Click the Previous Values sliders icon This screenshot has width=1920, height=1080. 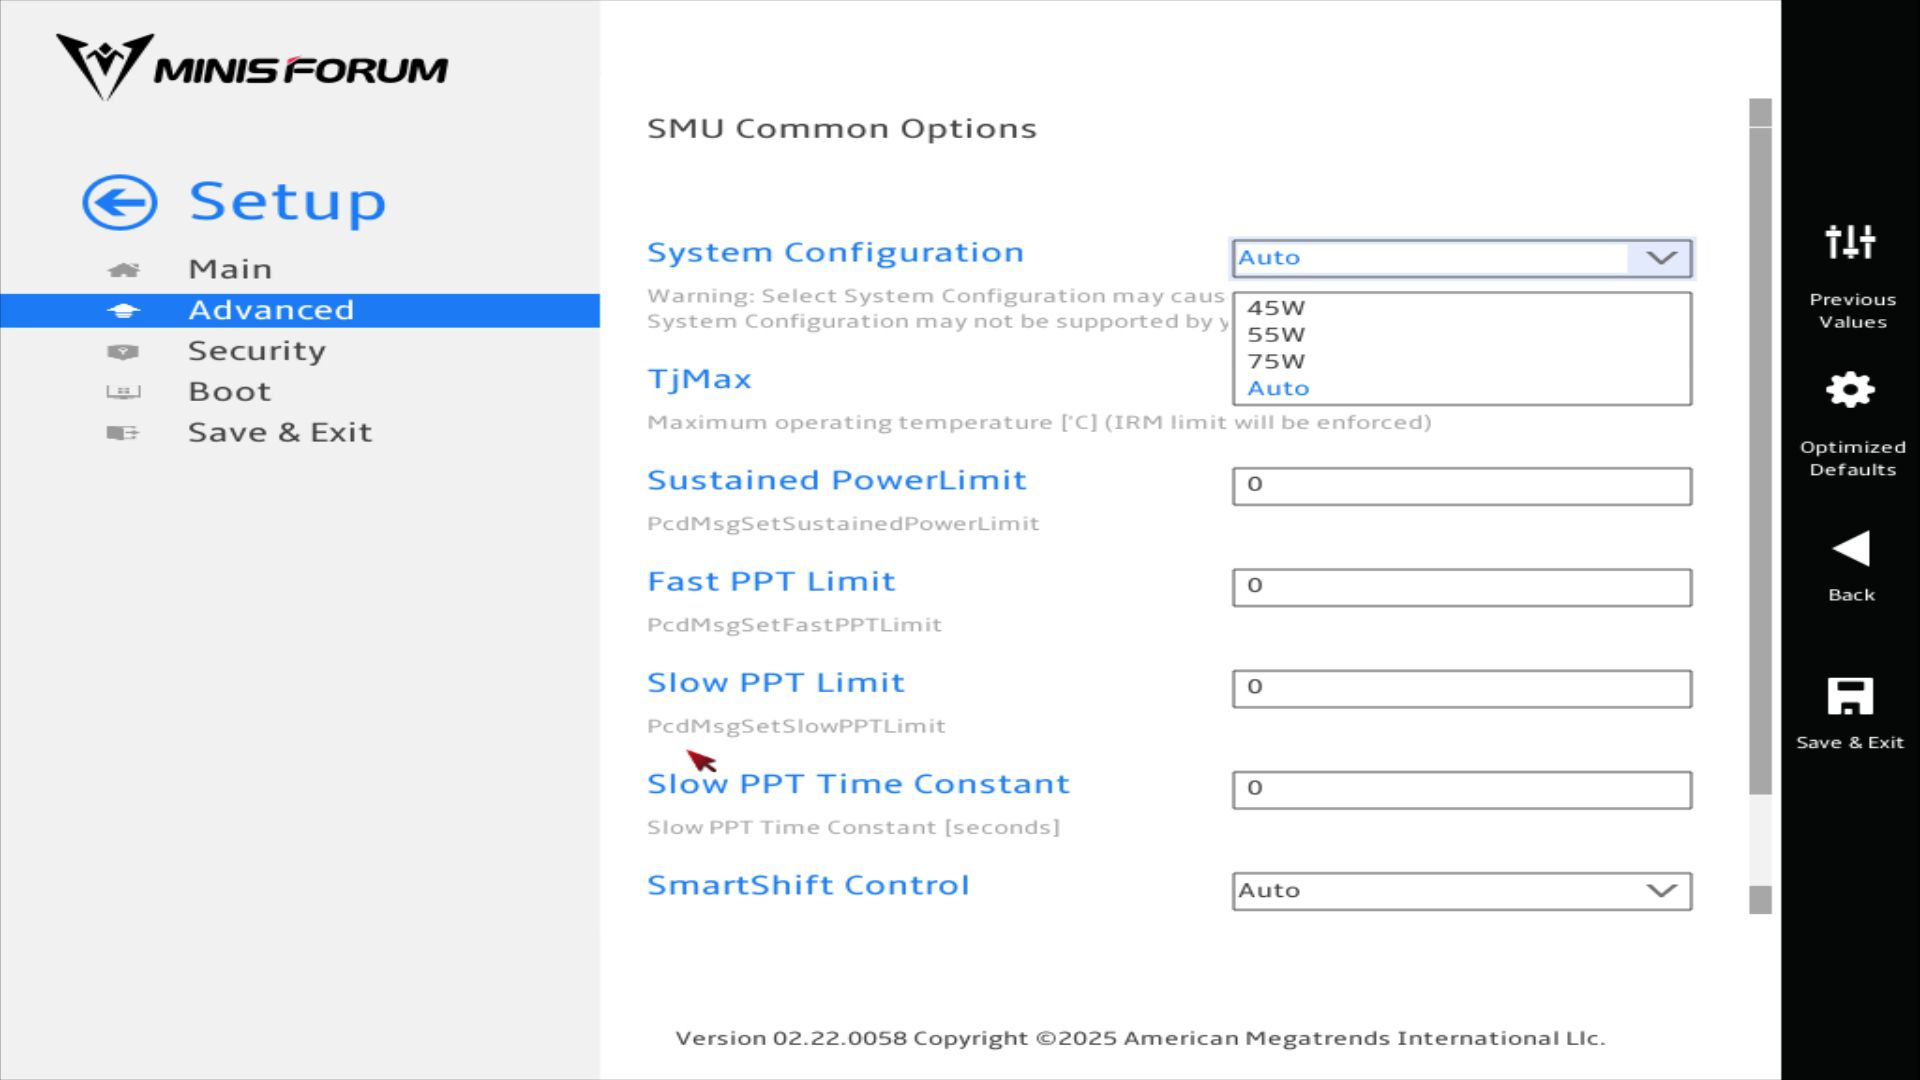(x=1850, y=242)
